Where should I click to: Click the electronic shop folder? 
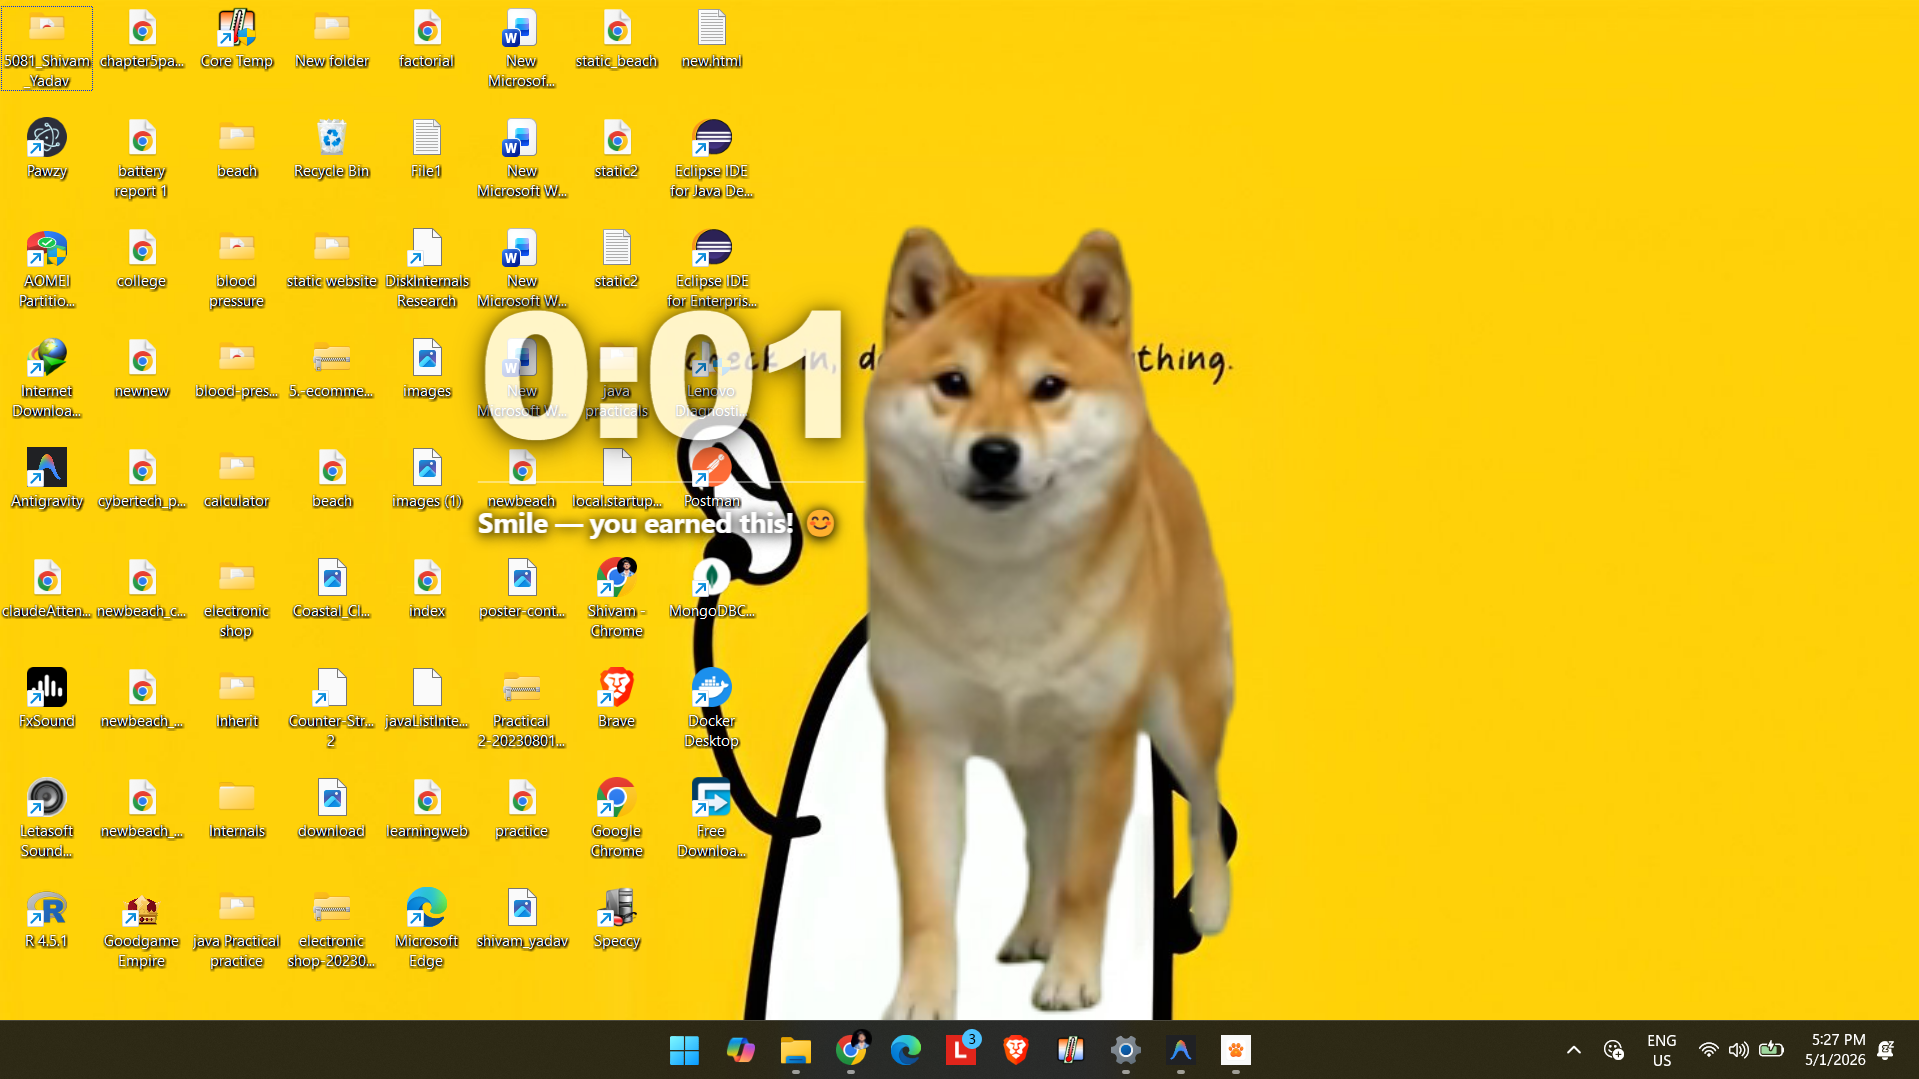[237, 599]
